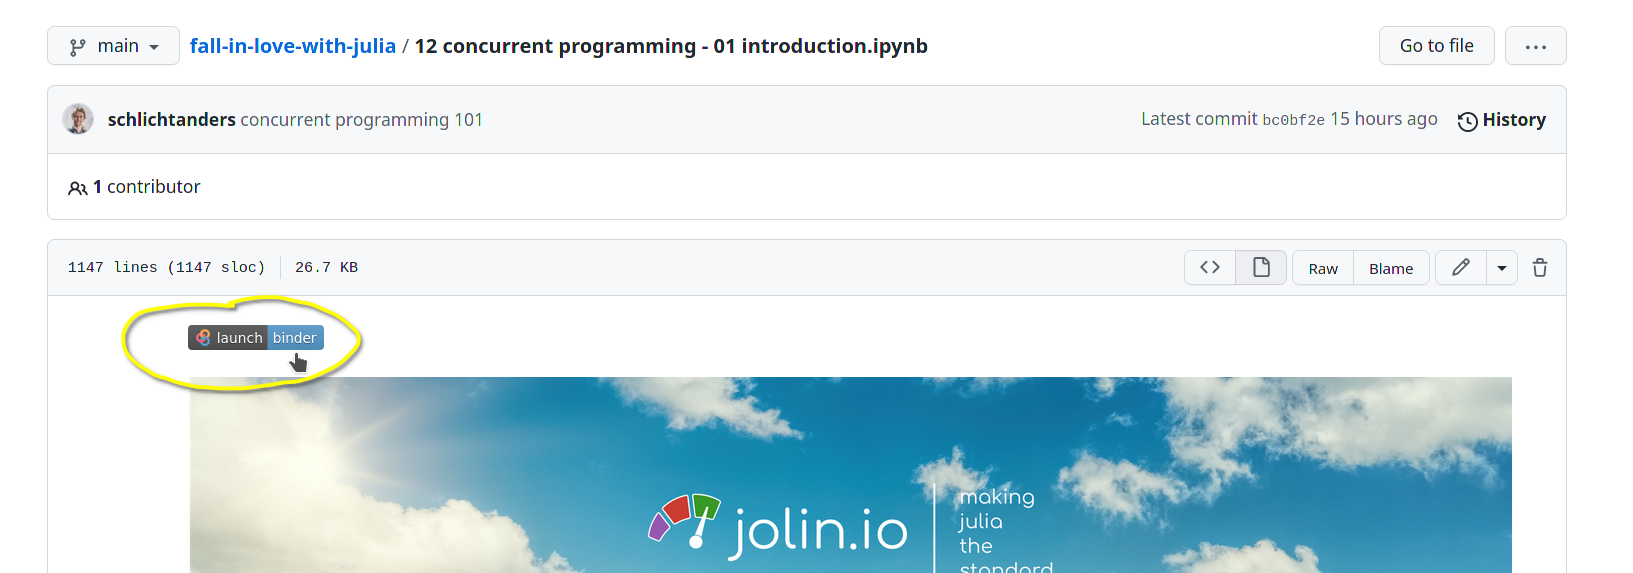1633x573 pixels.
Task: Edit this file with the pencil icon
Action: (x=1461, y=268)
